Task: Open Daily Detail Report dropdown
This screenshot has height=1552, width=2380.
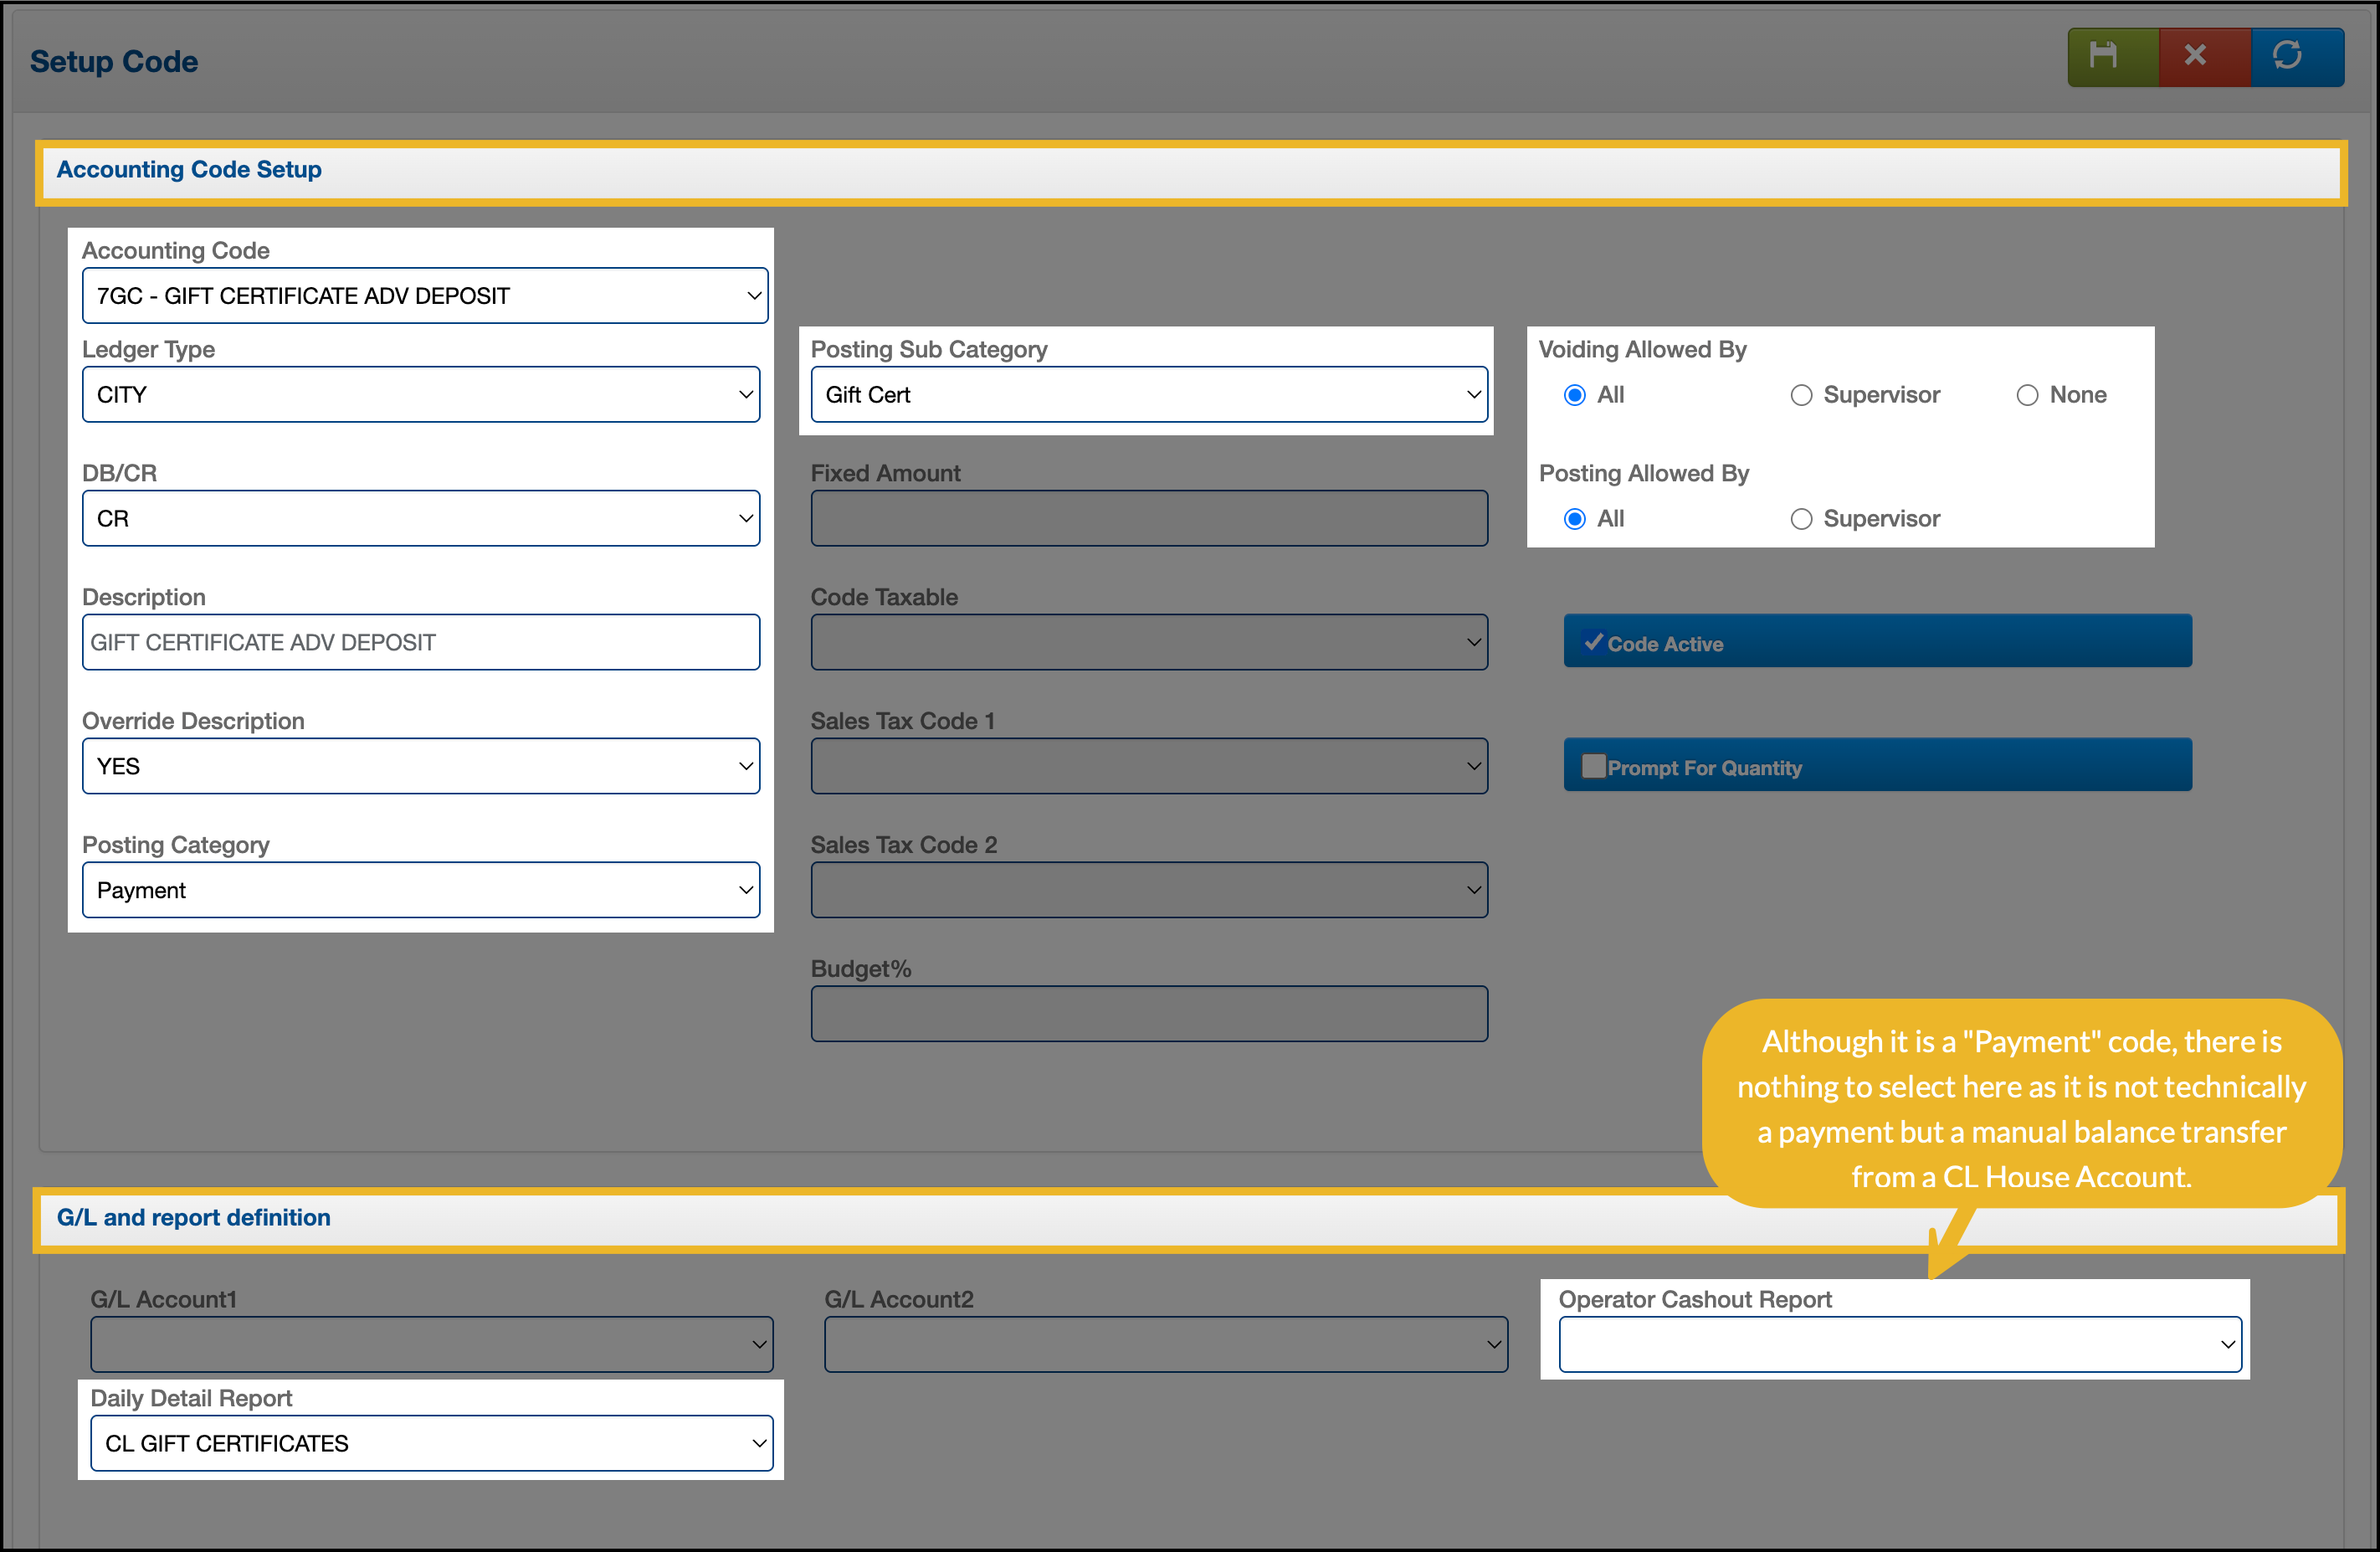Action: pyautogui.click(x=431, y=1443)
